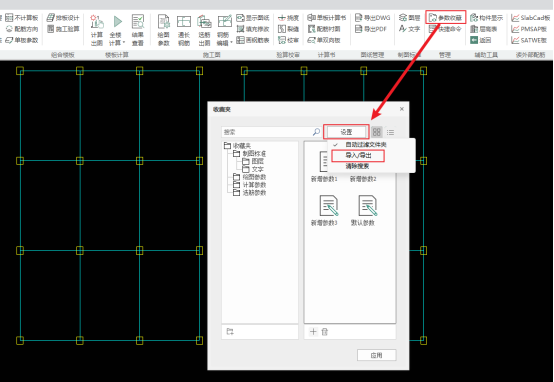Click the trash delete icon in dialog
The image size is (554, 382).
click(325, 331)
